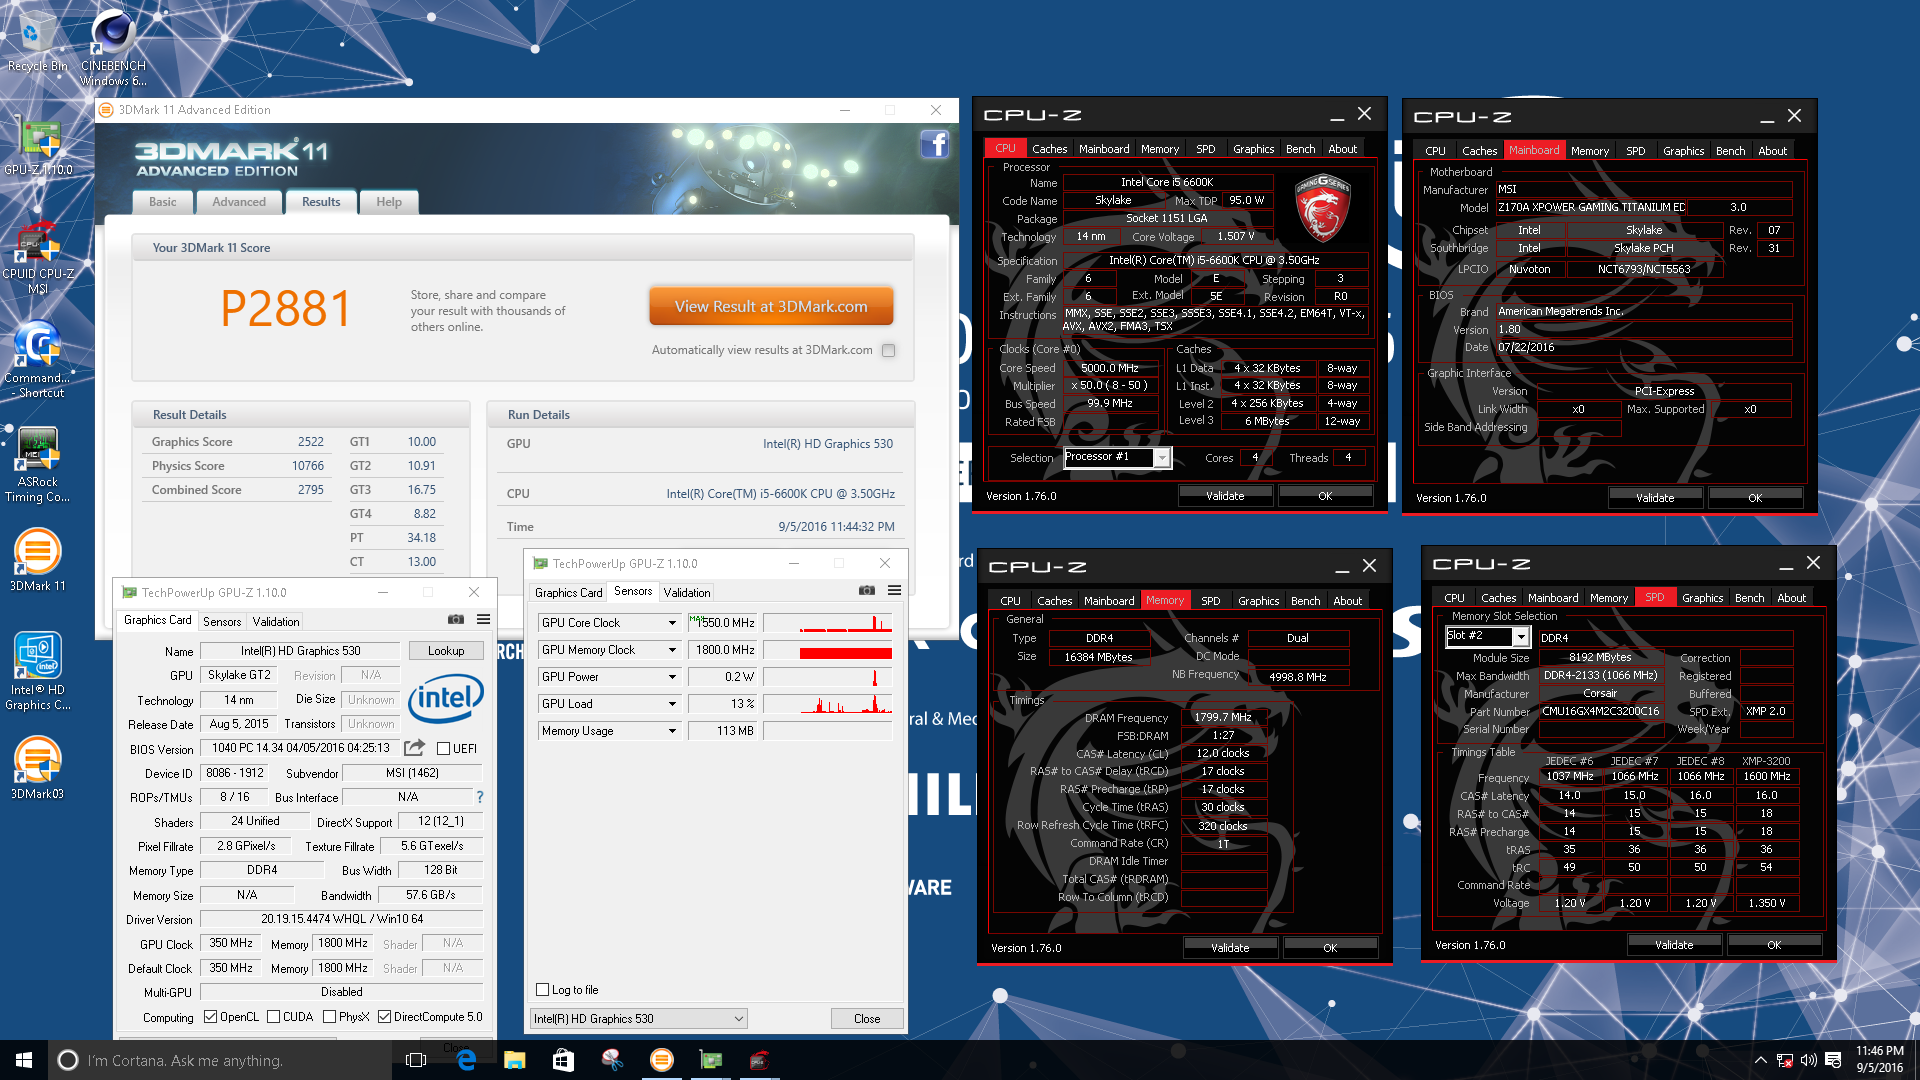Click the Driver Version field in GPU-Z
This screenshot has width=1920, height=1080.
tap(342, 919)
